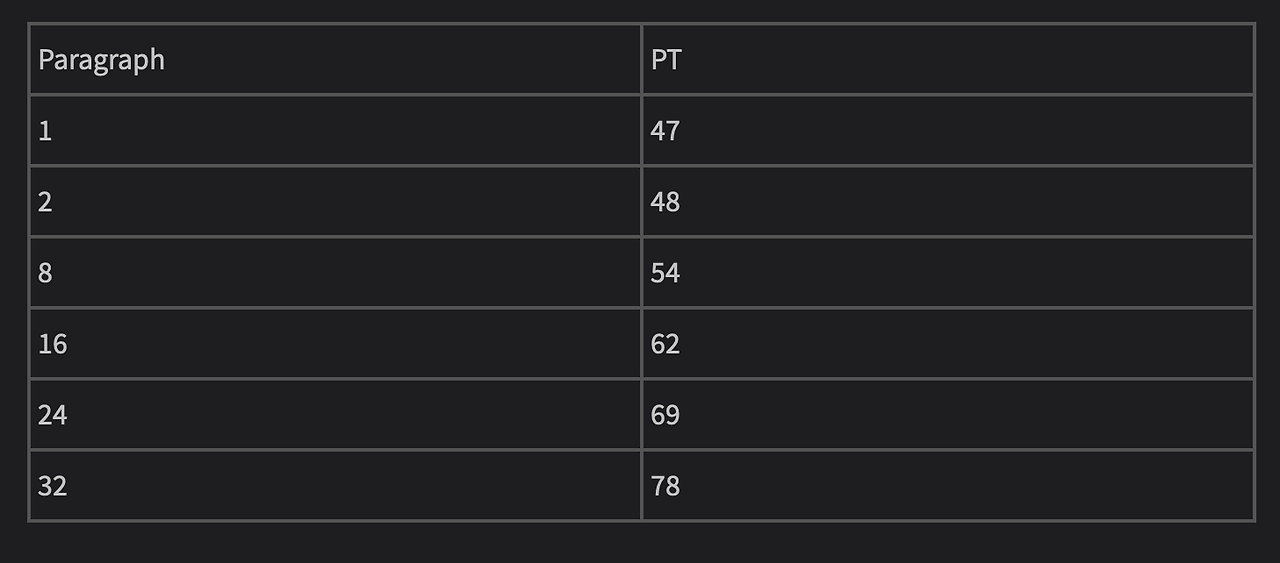The height and width of the screenshot is (563, 1280).
Task: Click the line separating rows 24 and 32
Action: tap(641, 449)
